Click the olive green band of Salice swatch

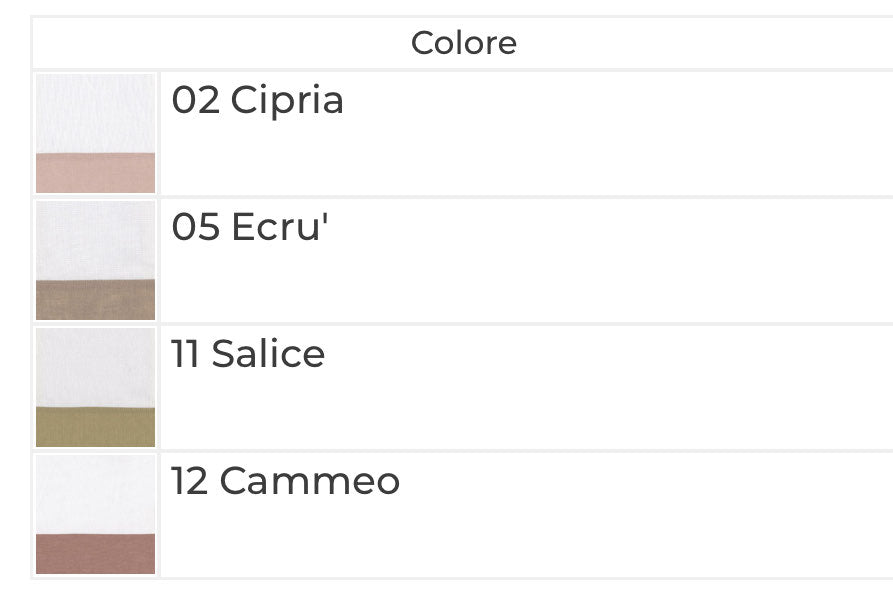[x=95, y=427]
